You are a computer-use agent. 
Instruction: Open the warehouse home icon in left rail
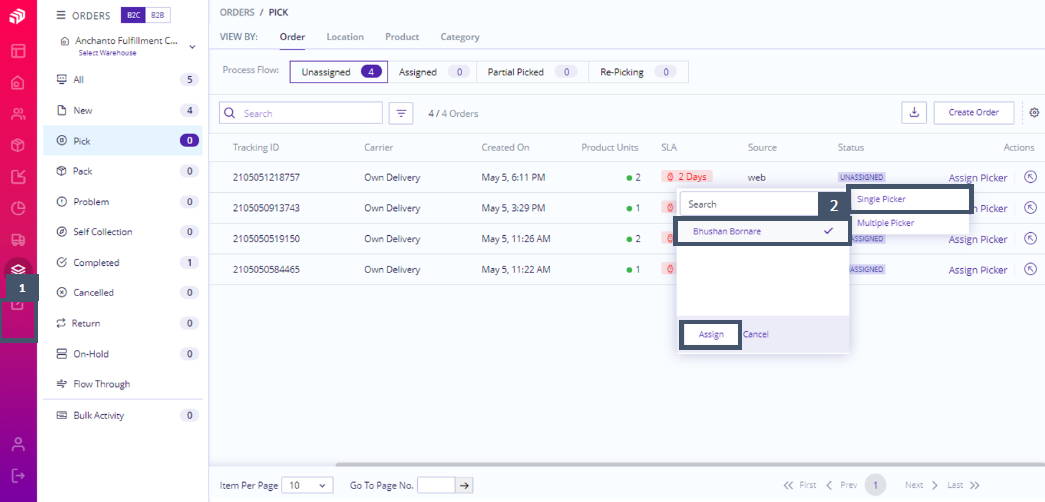coord(18,83)
